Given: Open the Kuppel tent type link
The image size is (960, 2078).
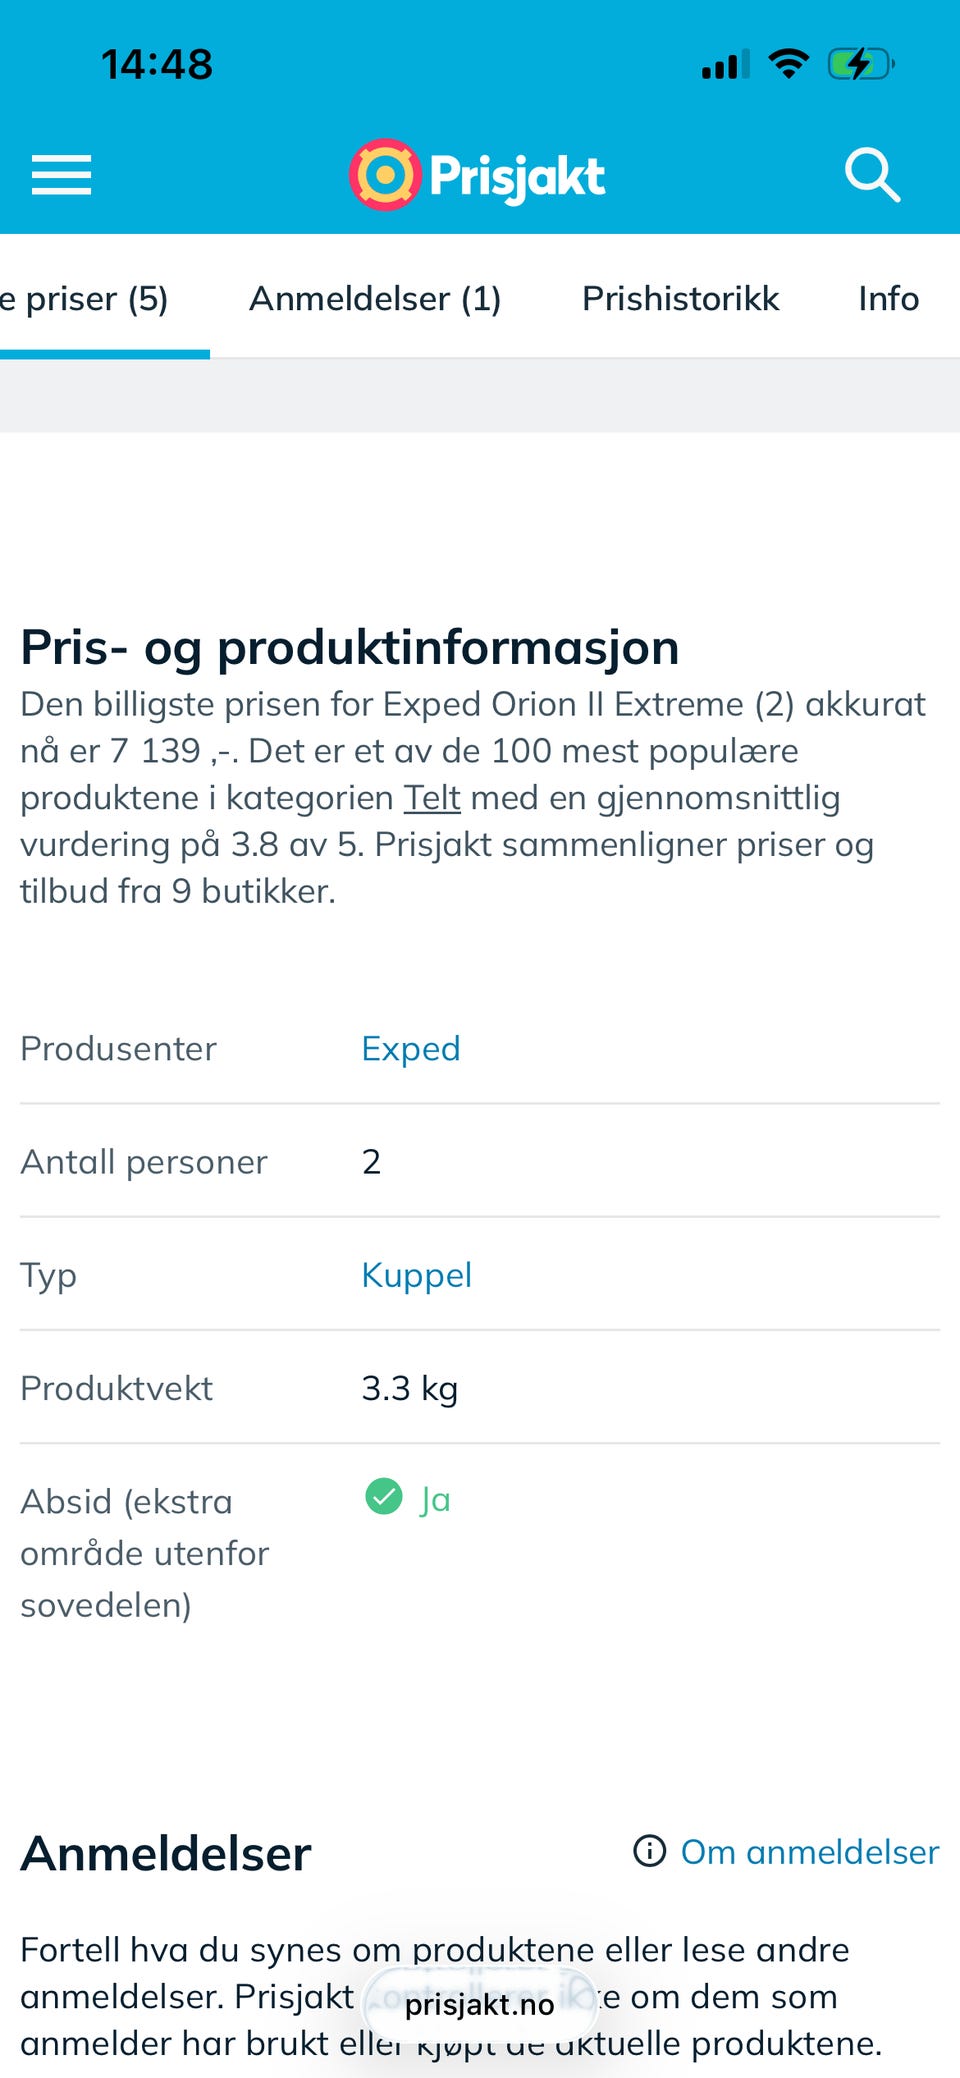Looking at the screenshot, I should pyautogui.click(x=416, y=1275).
